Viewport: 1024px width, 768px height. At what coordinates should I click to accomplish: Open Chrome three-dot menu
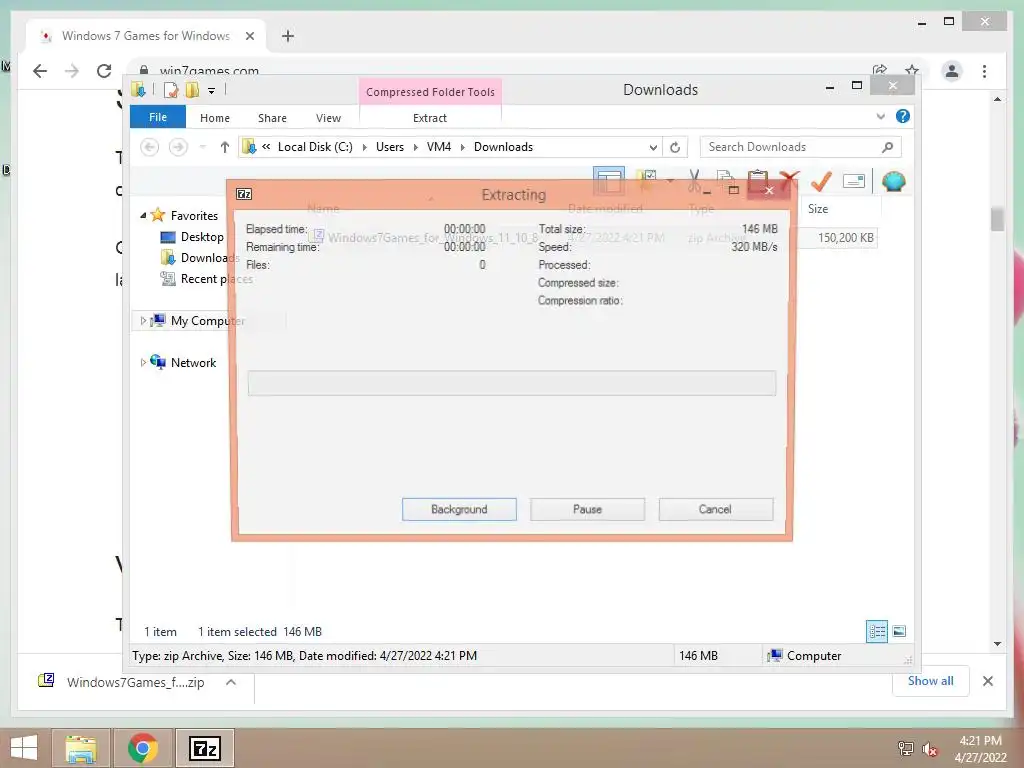pos(984,71)
